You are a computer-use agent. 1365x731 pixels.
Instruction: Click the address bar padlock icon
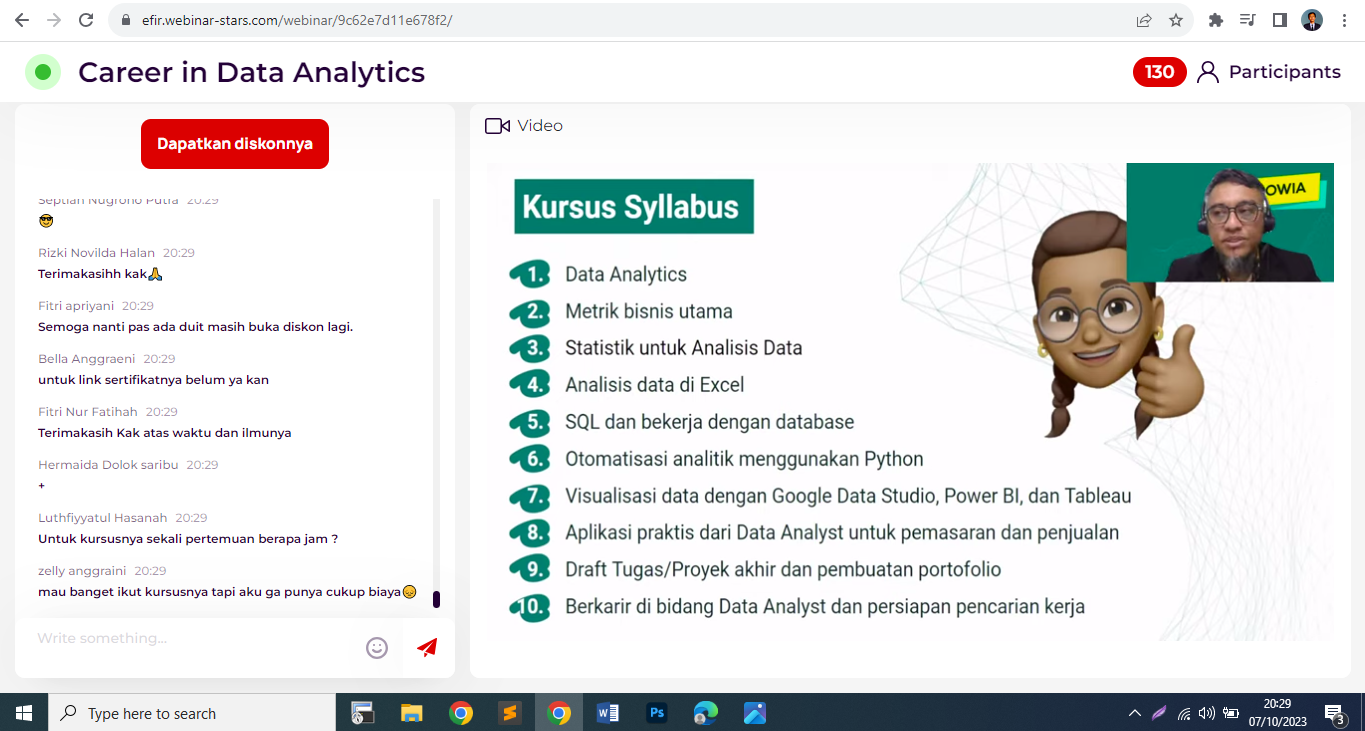[126, 20]
